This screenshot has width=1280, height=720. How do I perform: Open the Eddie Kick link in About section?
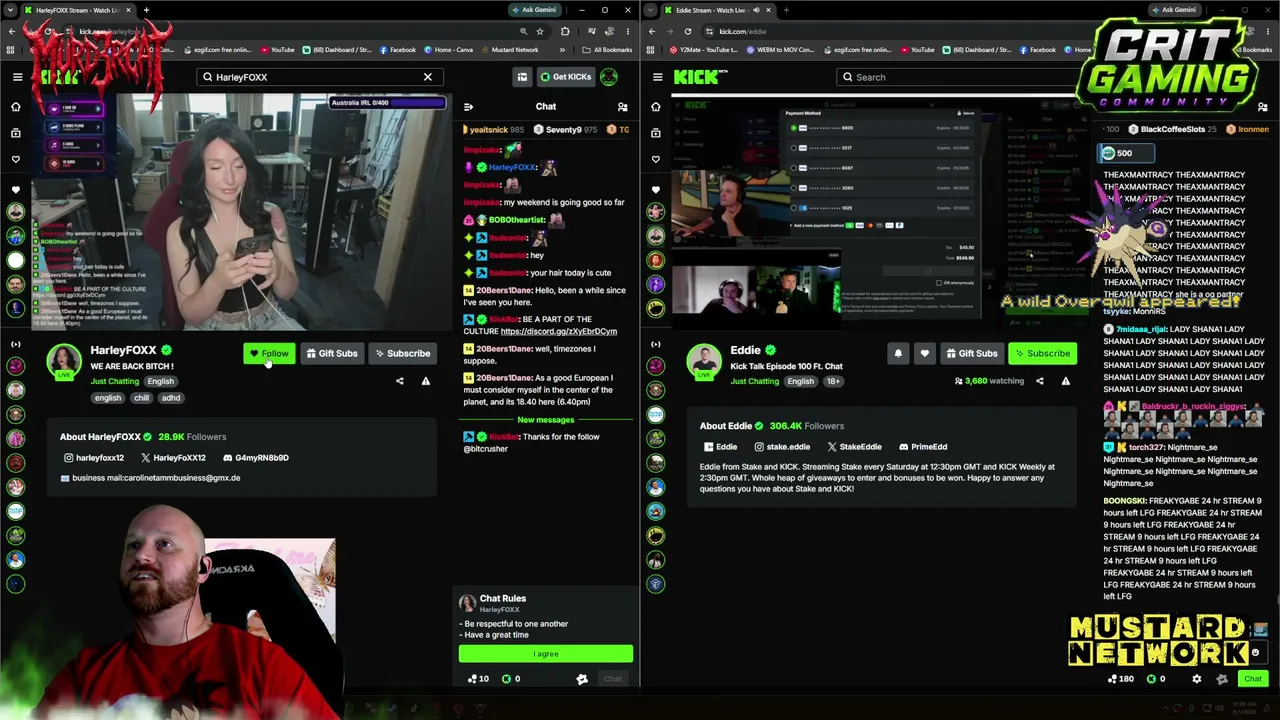click(720, 447)
